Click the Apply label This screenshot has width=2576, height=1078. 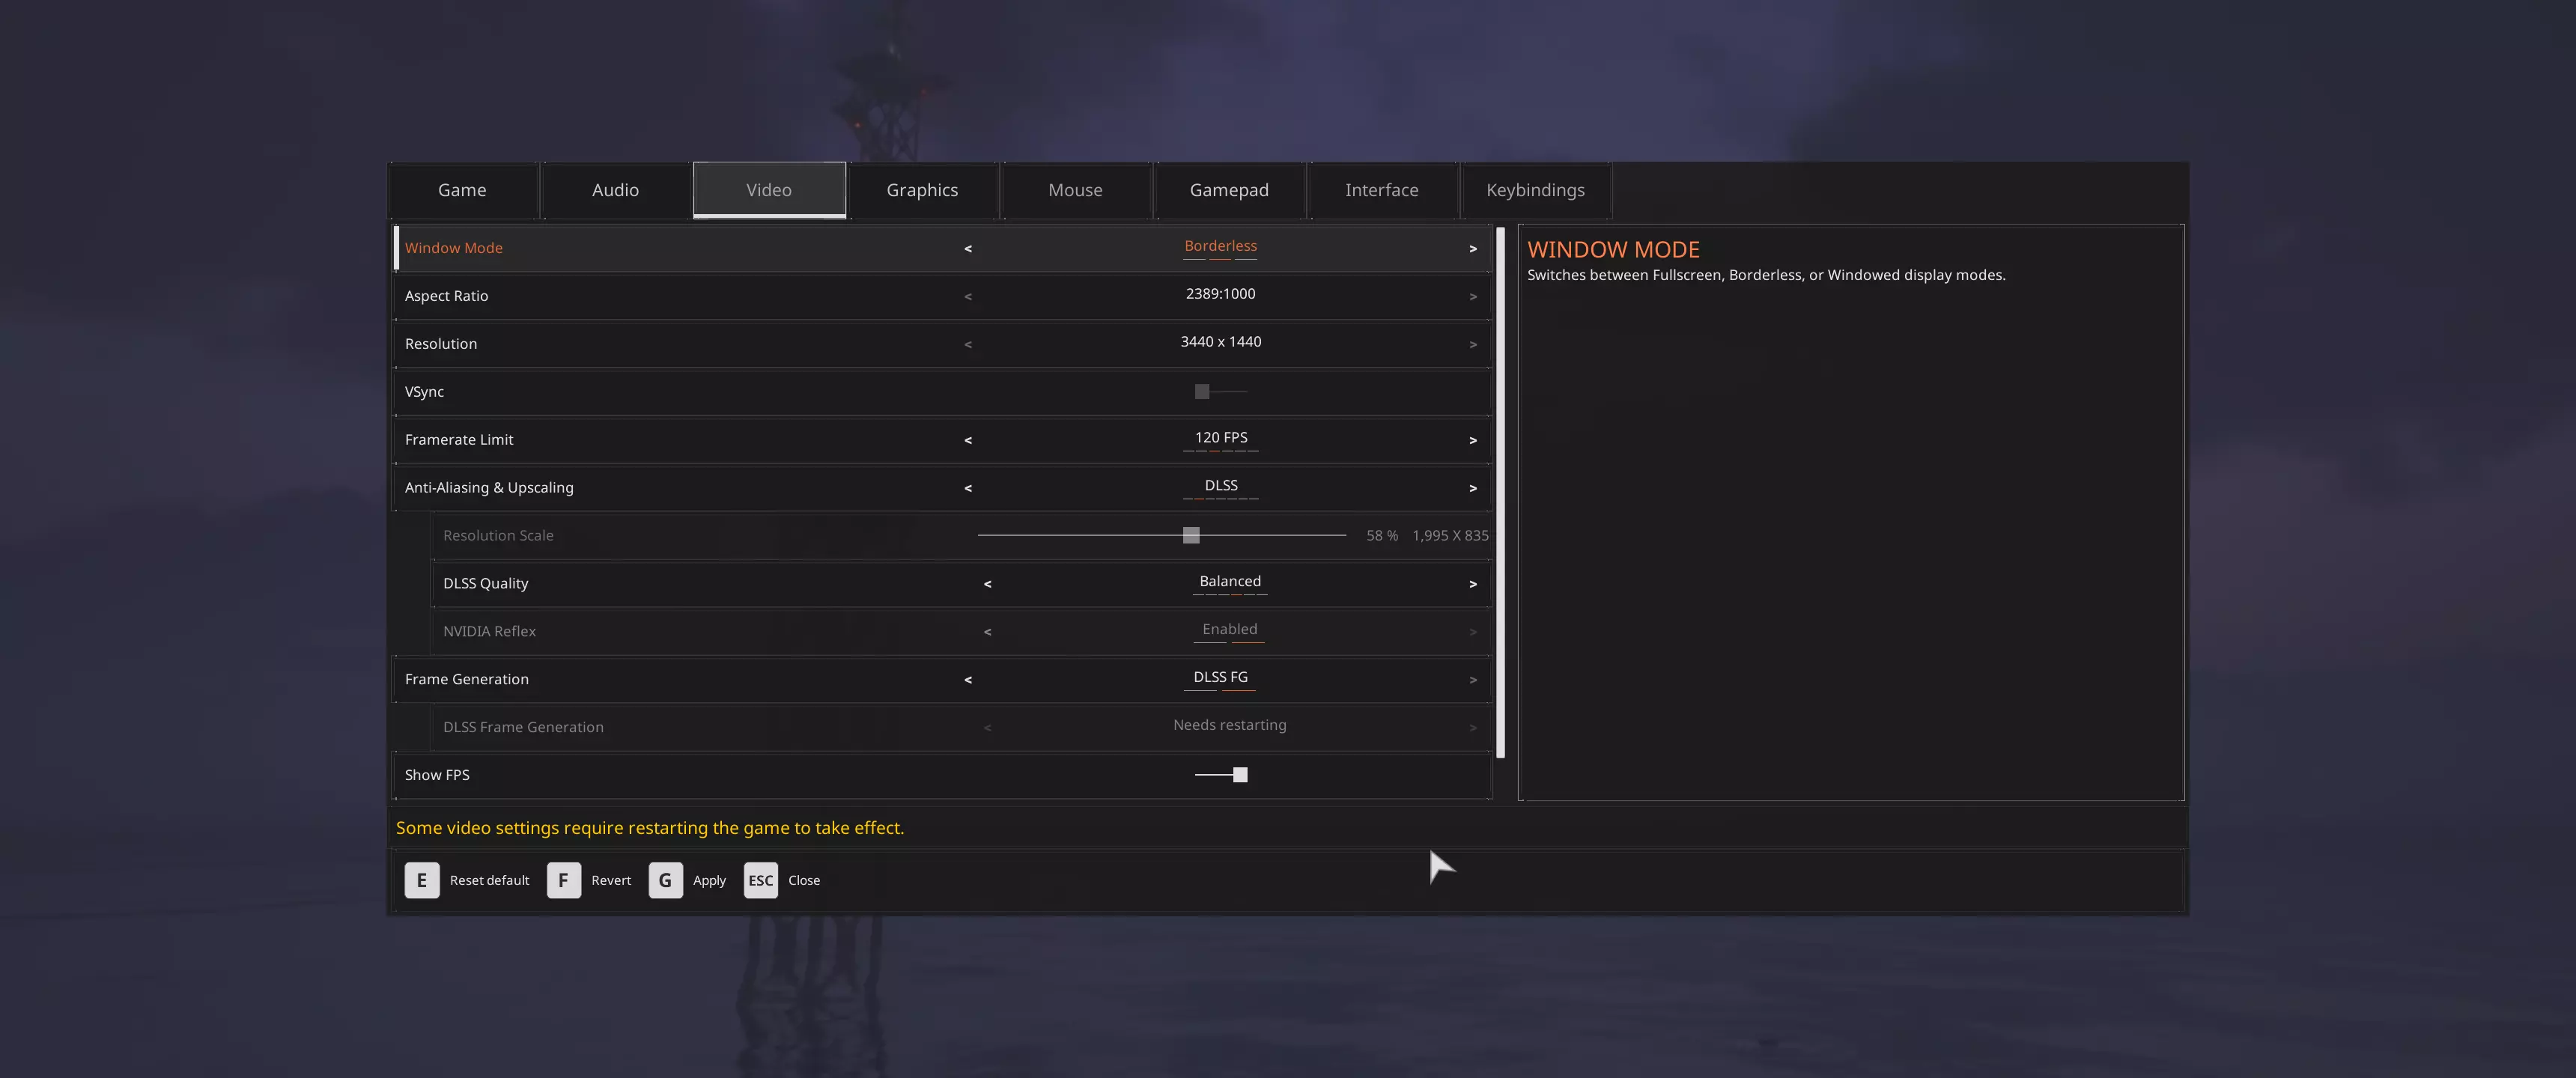(709, 880)
